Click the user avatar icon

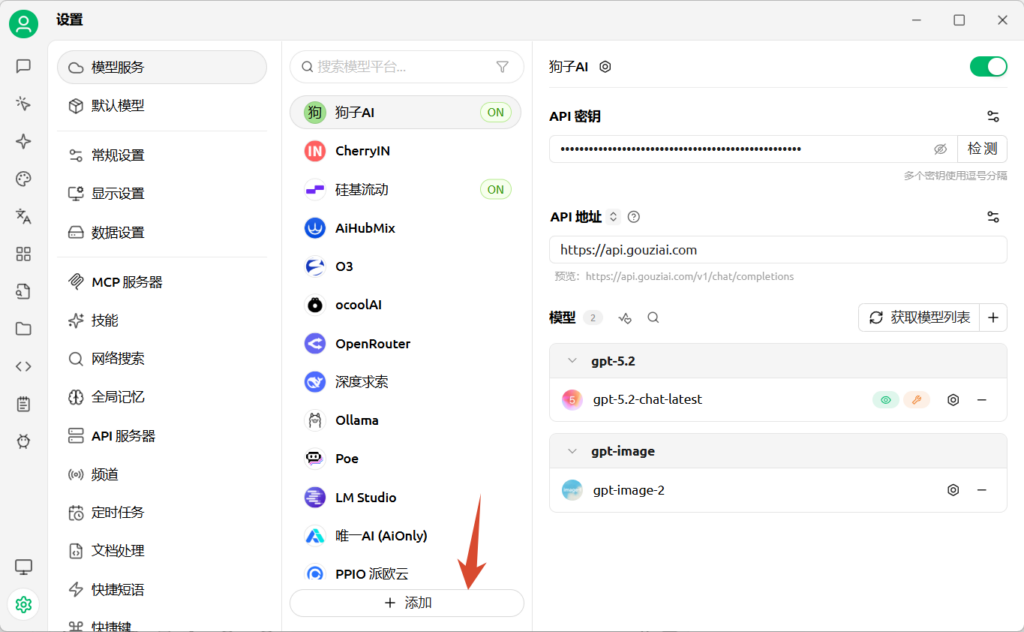[x=24, y=24]
